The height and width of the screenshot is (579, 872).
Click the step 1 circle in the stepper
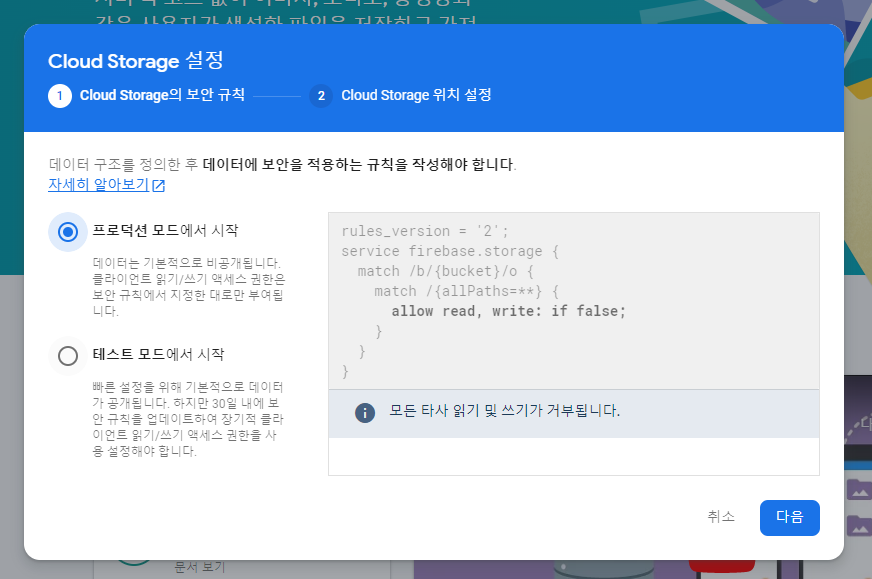60,96
